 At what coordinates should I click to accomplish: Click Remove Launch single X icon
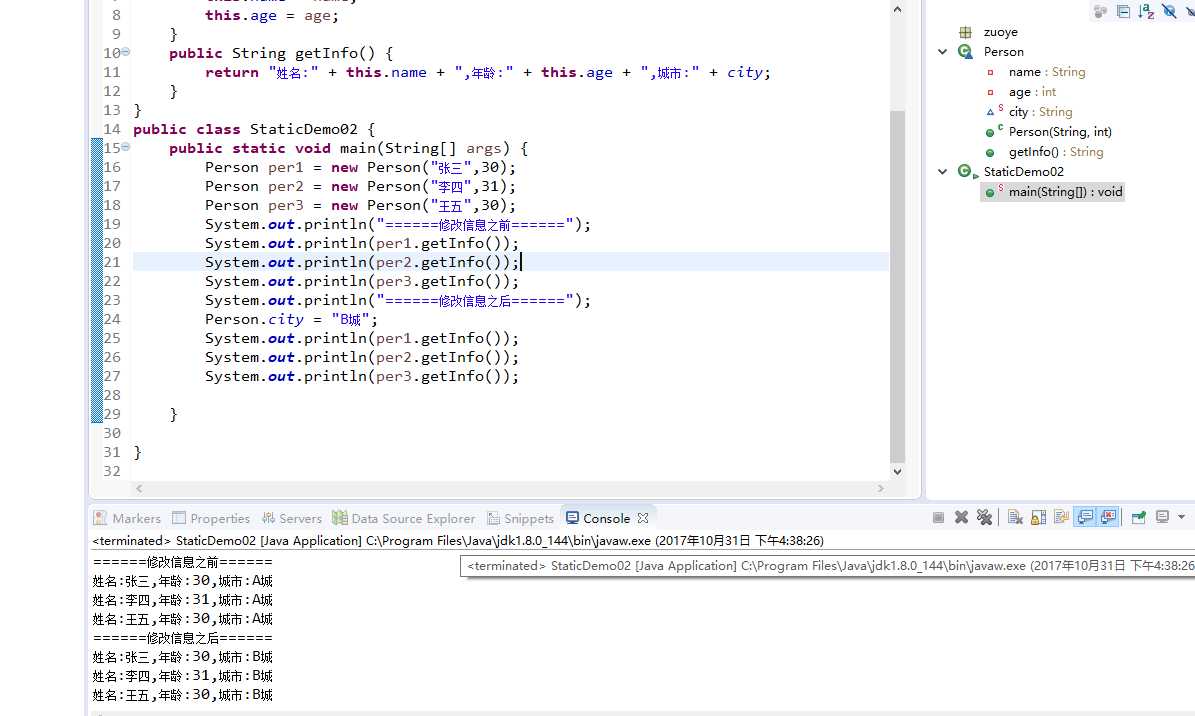coord(961,518)
